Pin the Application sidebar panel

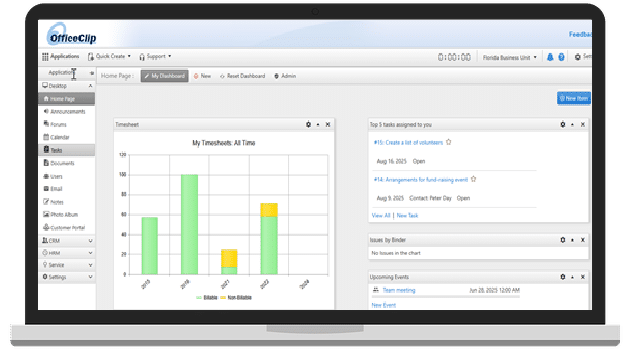92,73
